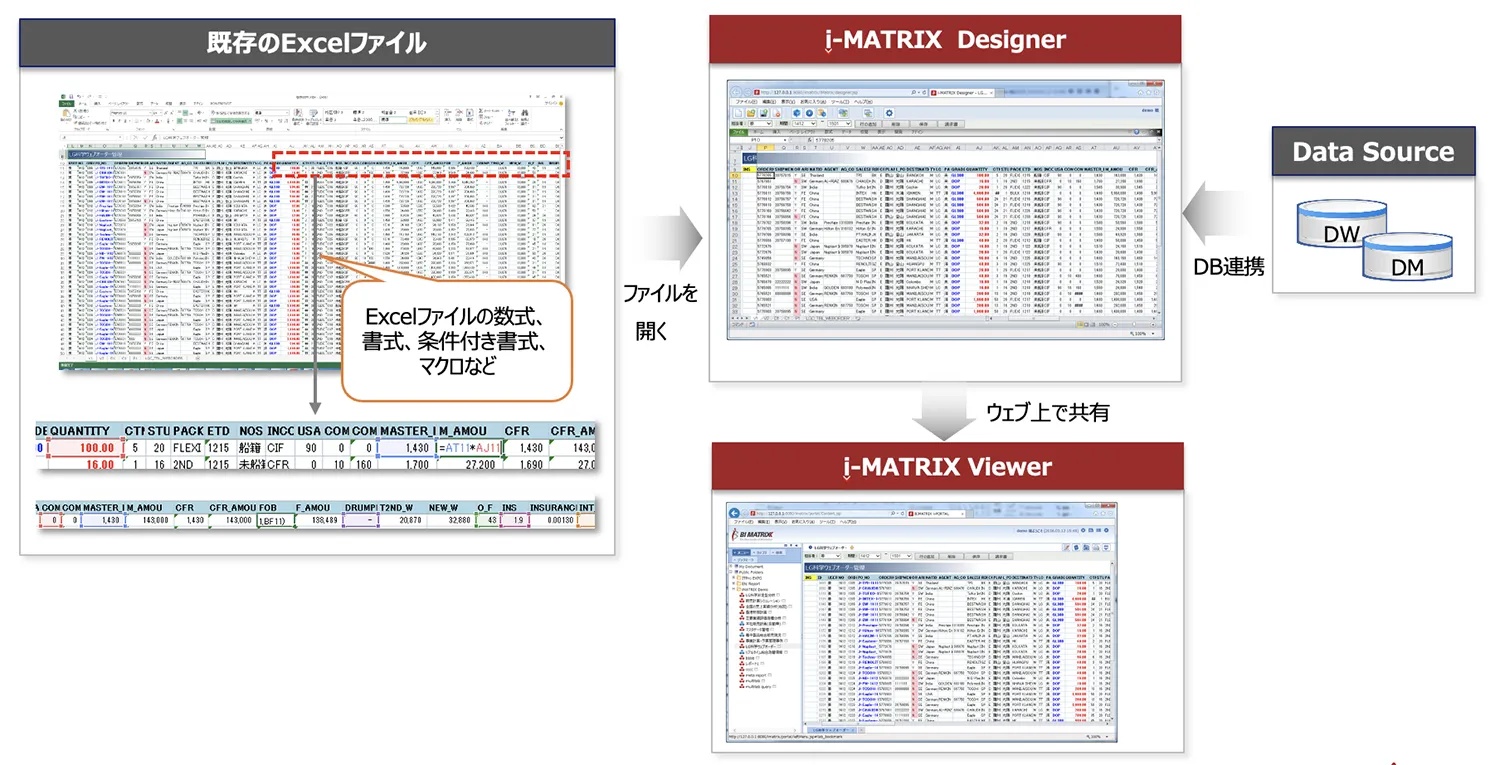Click the back arrow in the Designer browser
Screen dimensions: 1500x765
point(736,92)
